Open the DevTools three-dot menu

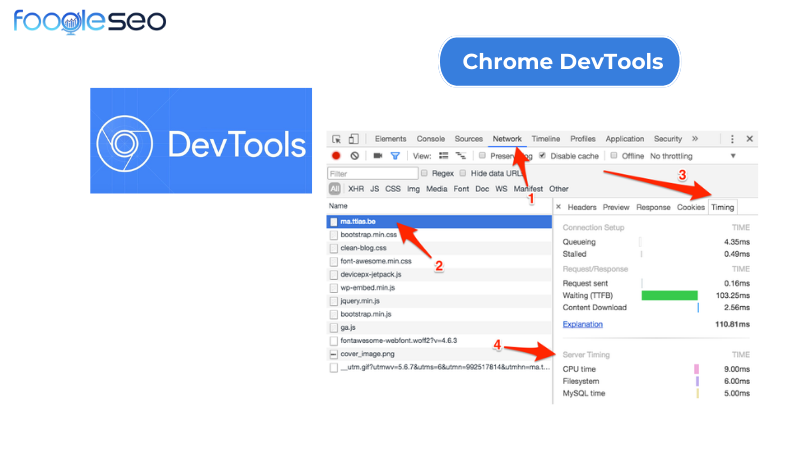coord(732,139)
